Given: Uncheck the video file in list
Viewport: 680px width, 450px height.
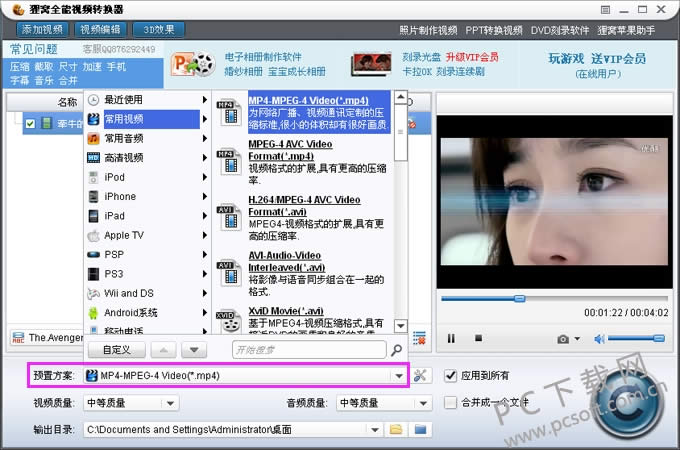Looking at the screenshot, I should pos(30,123).
